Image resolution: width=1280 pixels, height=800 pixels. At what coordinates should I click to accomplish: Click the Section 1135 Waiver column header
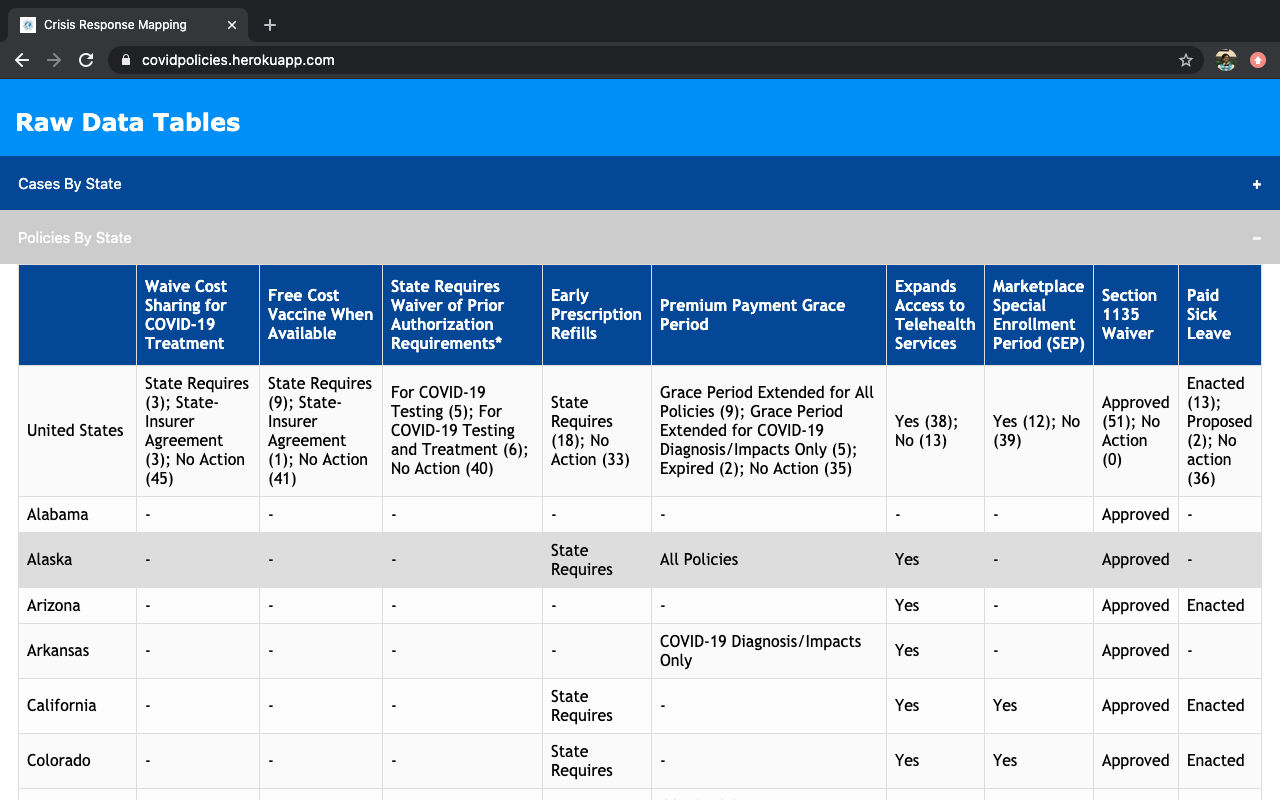coord(1136,315)
